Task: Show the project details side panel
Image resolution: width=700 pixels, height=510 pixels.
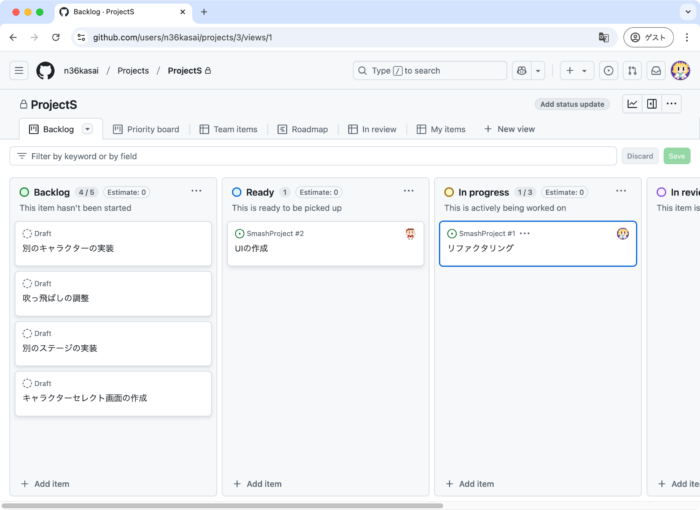Action: pyautogui.click(x=652, y=104)
